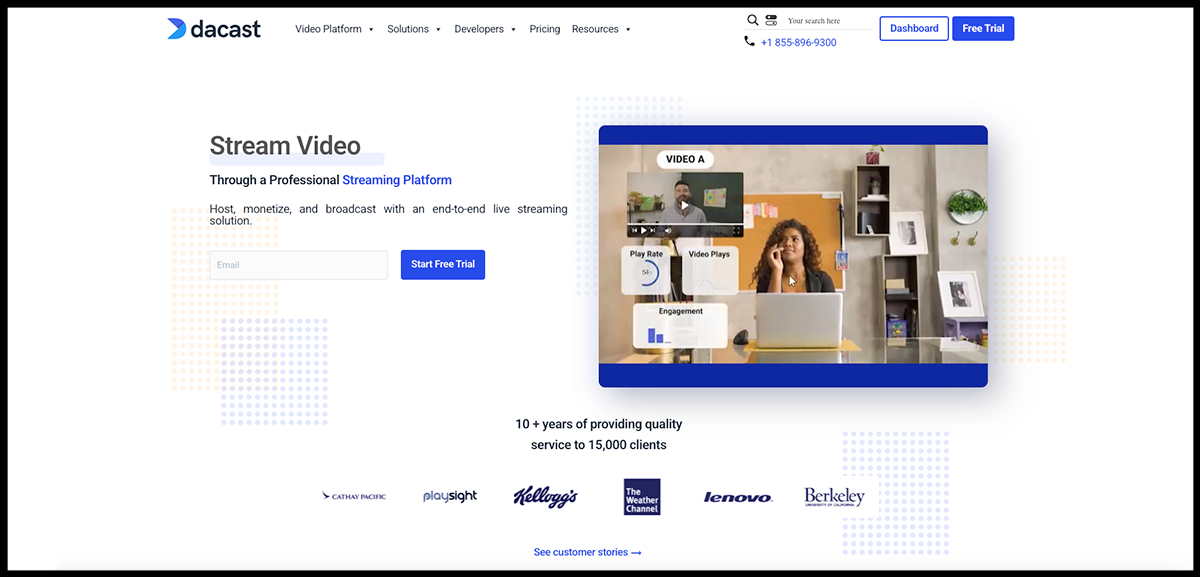Click the fullscreen icon in mini player
Image resolution: width=1200 pixels, height=577 pixels.
(738, 231)
